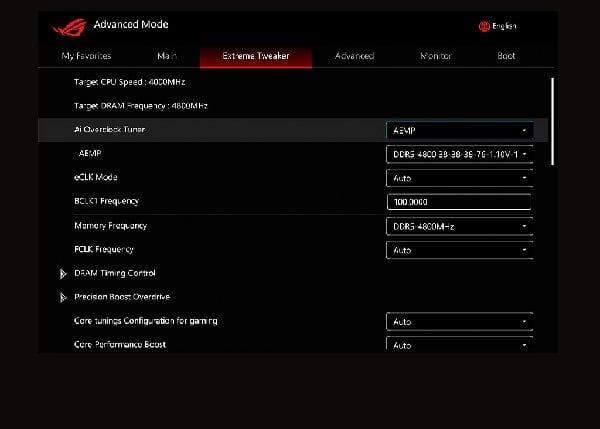The height and width of the screenshot is (429, 600).
Task: Open Ai Overclock Tuner dropdown set to AEMP
Action: click(460, 130)
